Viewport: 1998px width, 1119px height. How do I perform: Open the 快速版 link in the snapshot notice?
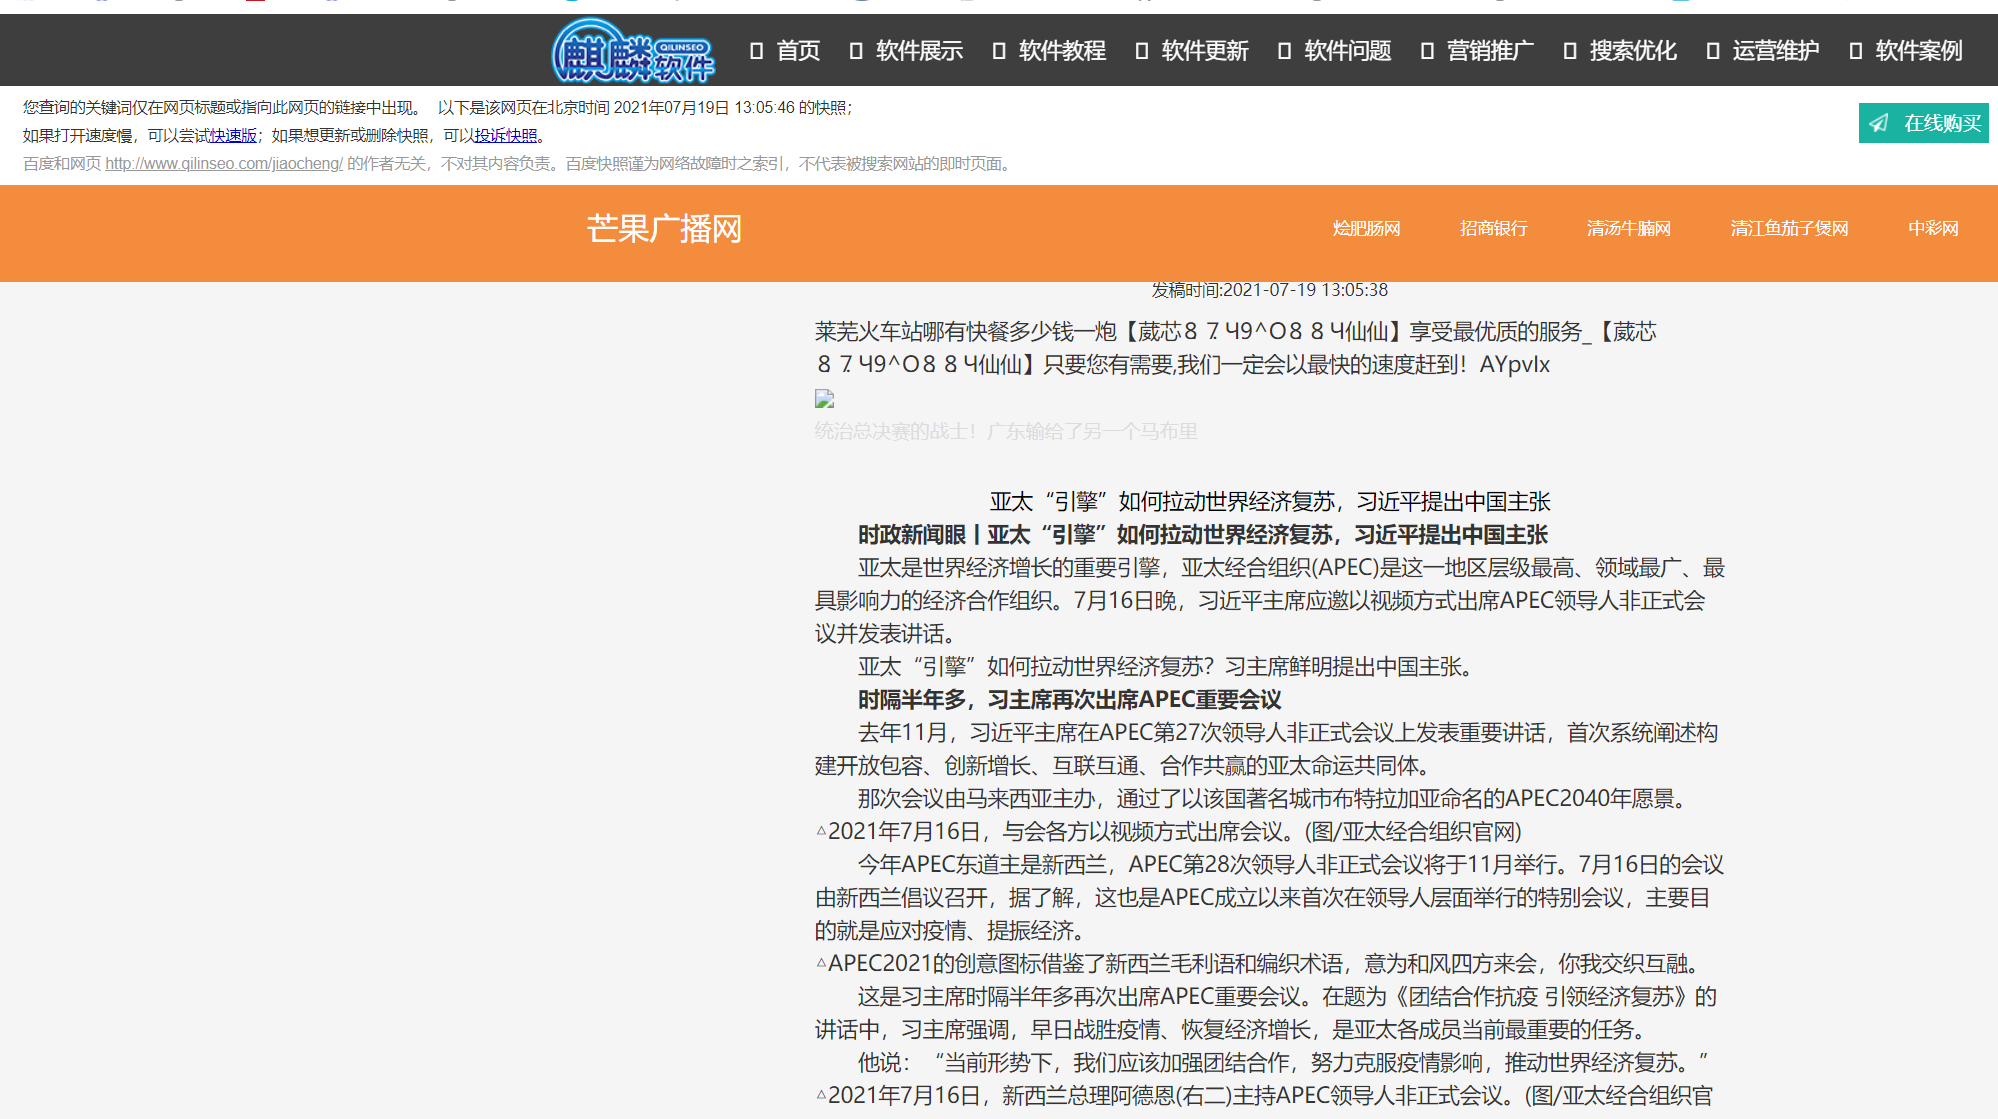(x=232, y=134)
